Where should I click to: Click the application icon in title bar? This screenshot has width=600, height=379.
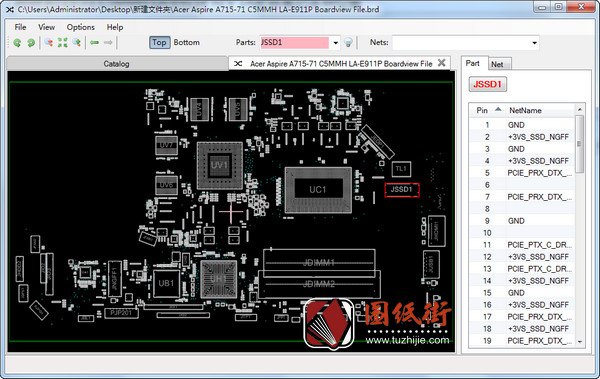pyautogui.click(x=10, y=9)
